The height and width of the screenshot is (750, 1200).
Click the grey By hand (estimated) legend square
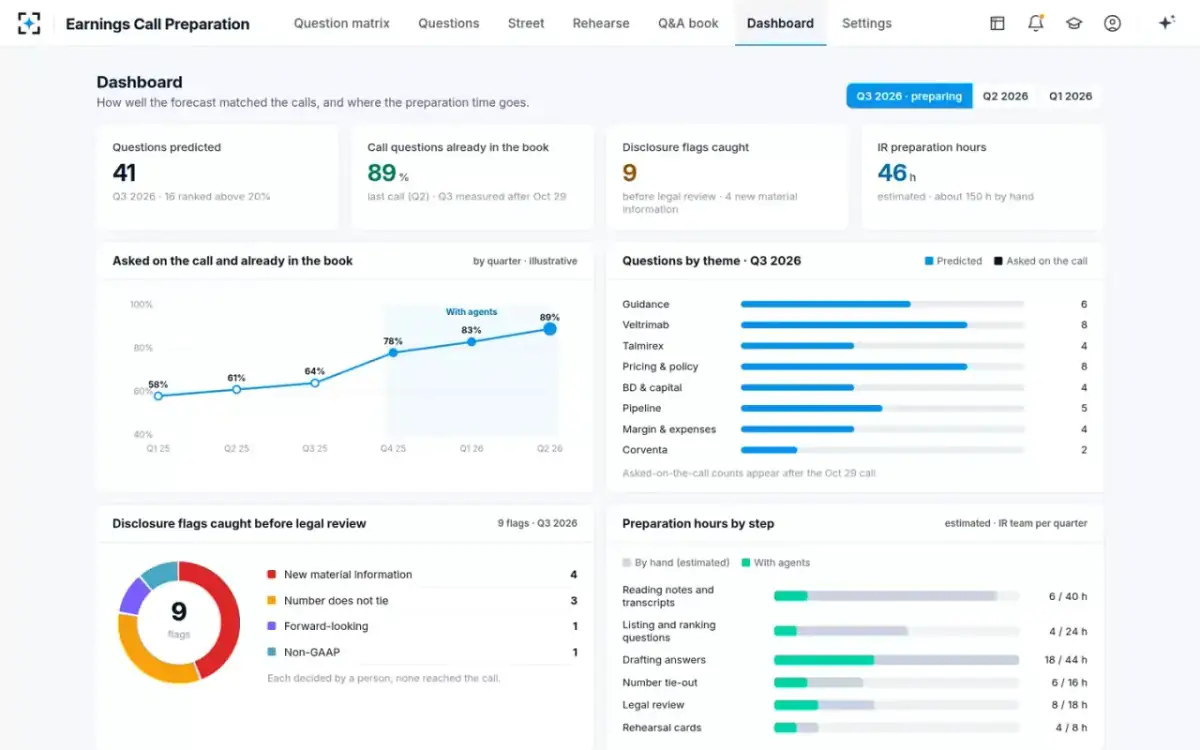click(626, 563)
